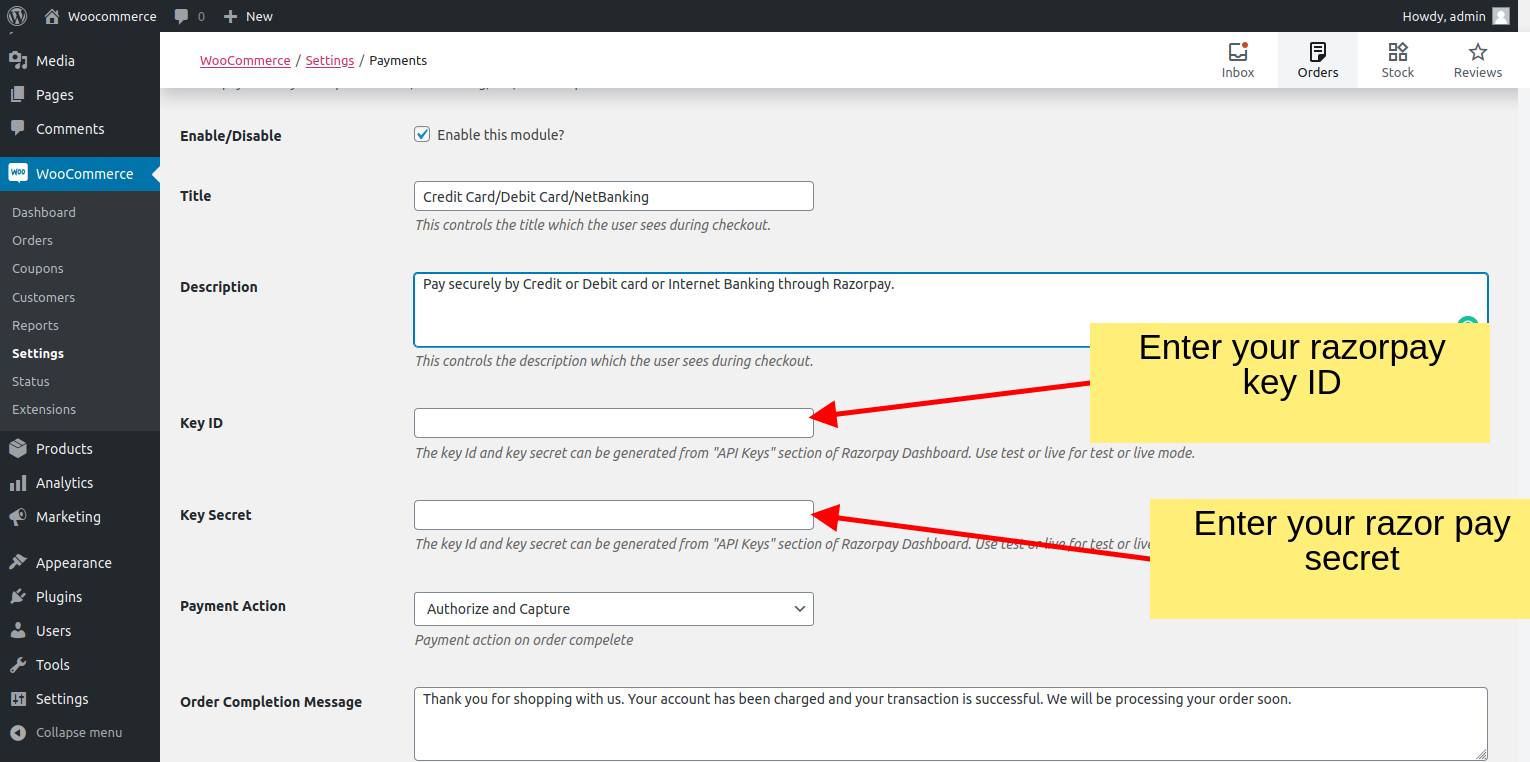Viewport: 1530px width, 762px height.
Task: Click the Comments icon in sidebar
Action: (18, 129)
